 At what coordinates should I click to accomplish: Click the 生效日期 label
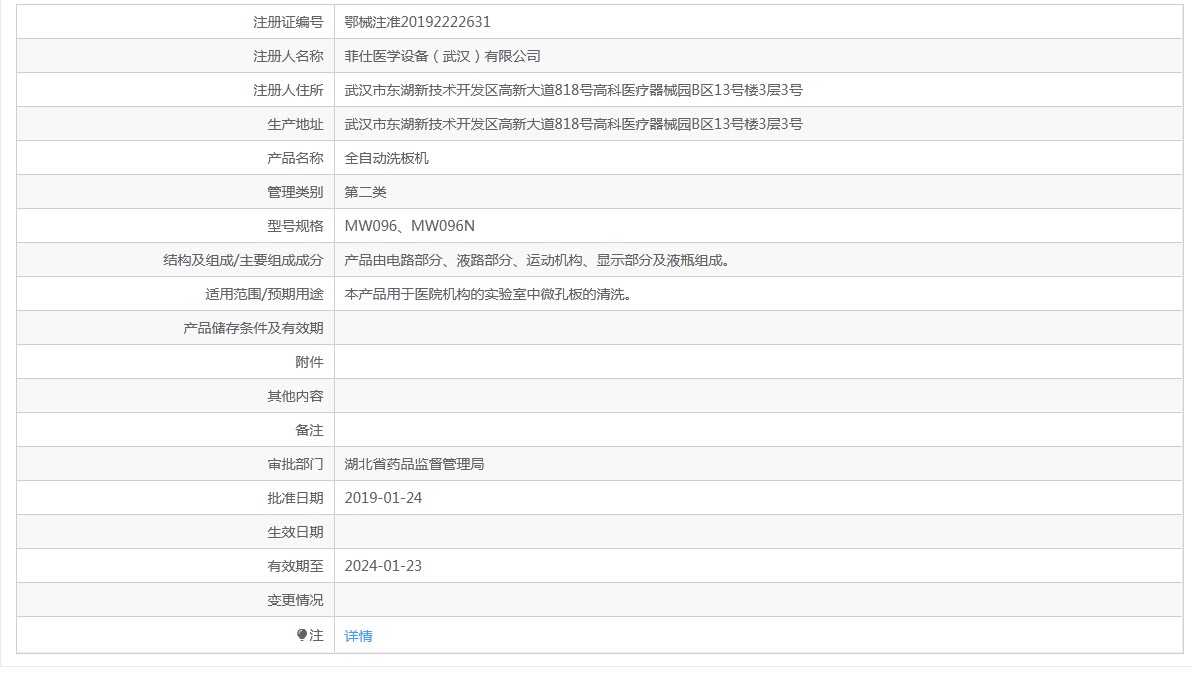[295, 532]
